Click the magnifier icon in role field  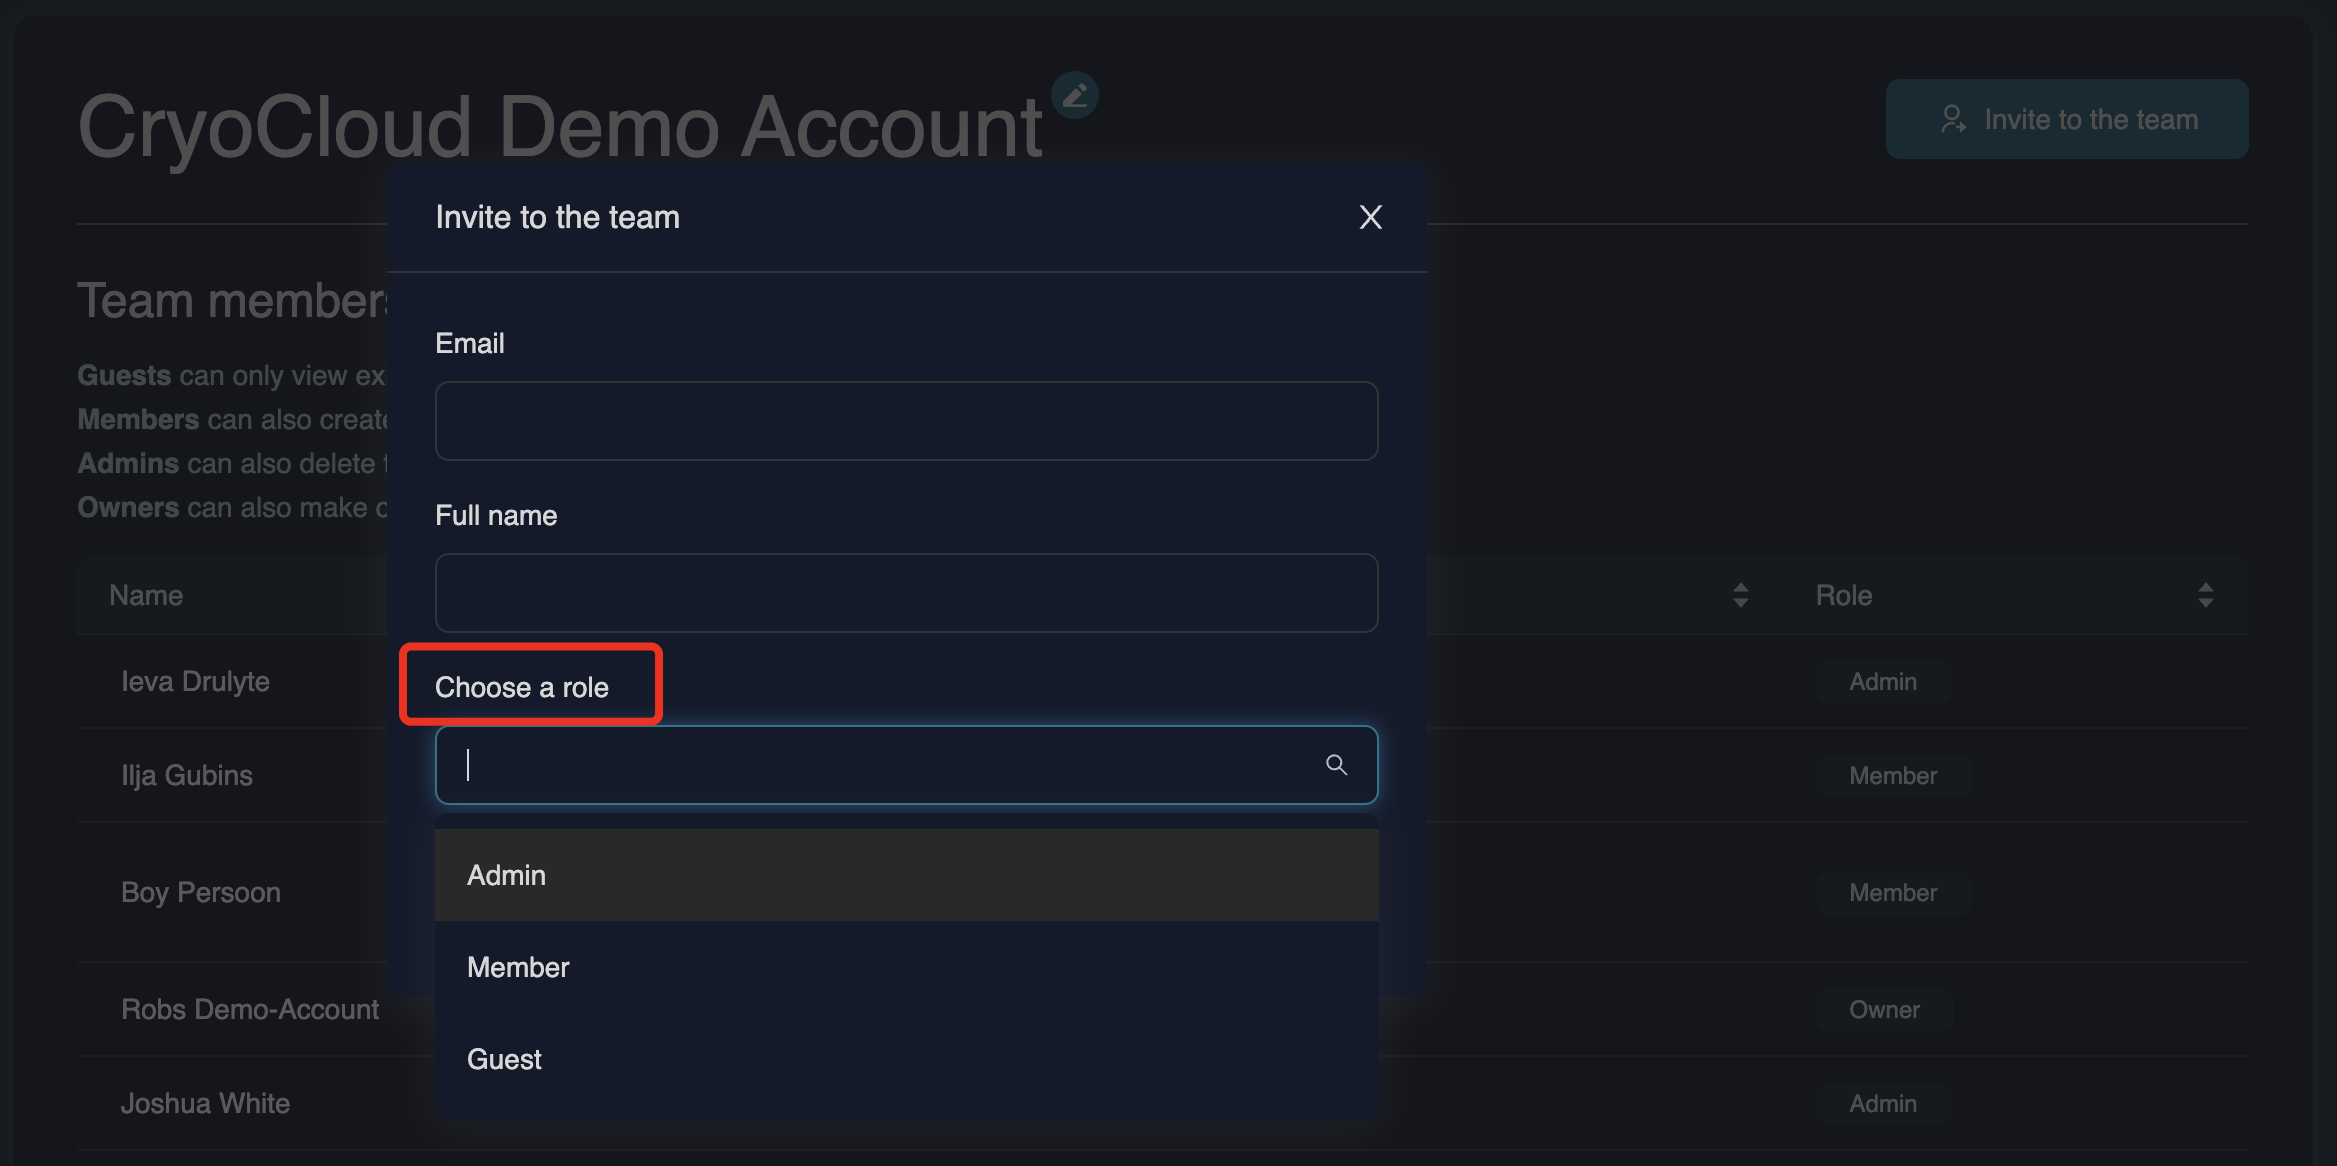pos(1336,765)
